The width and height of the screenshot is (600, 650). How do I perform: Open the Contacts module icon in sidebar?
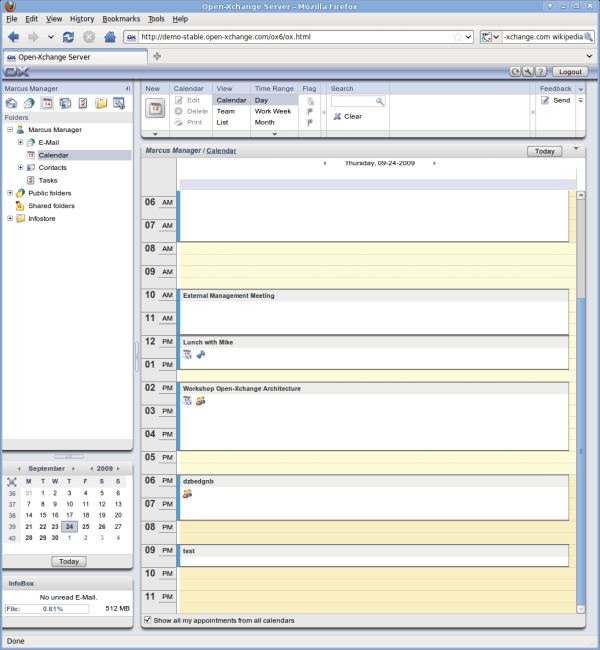tap(65, 103)
